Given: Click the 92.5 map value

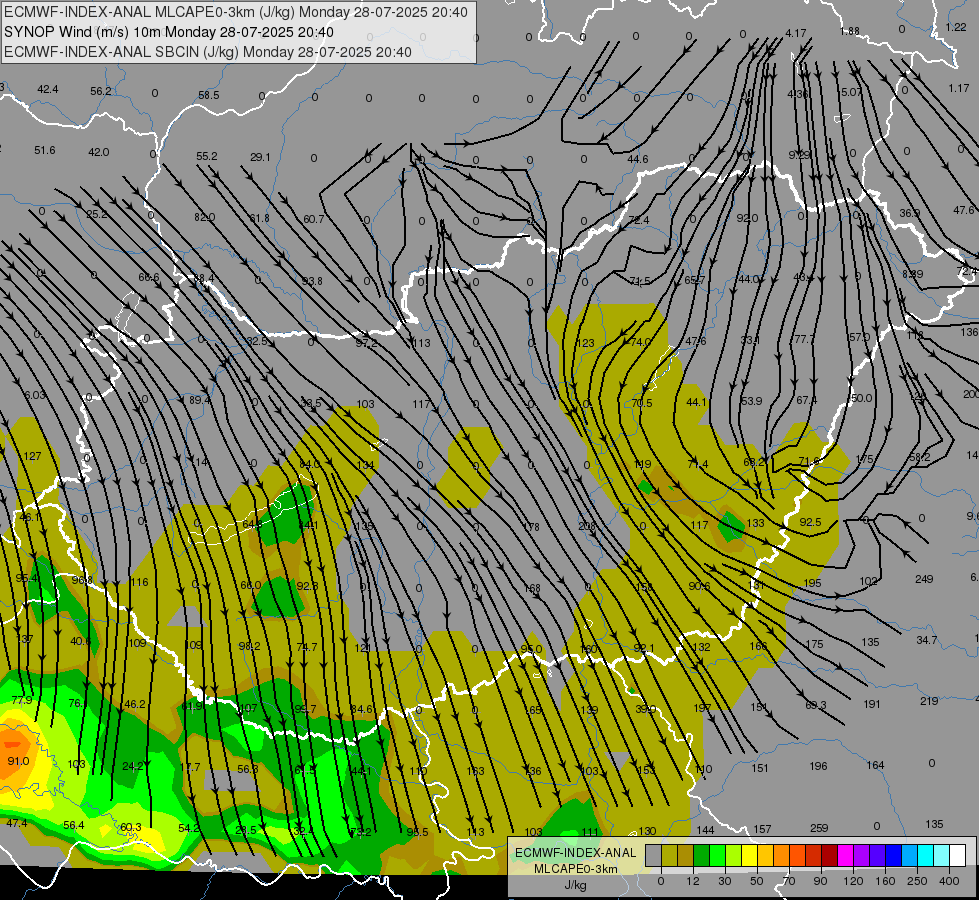Looking at the screenshot, I should click(x=810, y=522).
